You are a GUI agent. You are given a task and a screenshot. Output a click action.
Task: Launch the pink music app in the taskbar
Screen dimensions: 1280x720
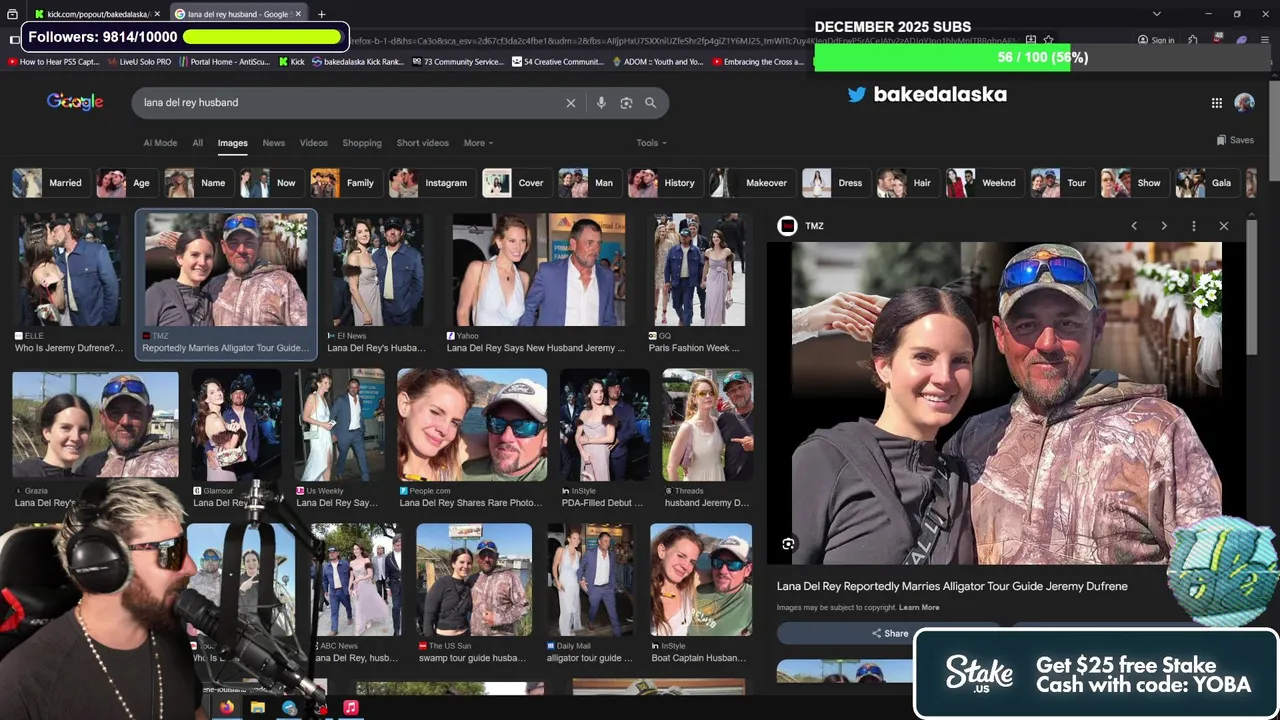pos(351,707)
